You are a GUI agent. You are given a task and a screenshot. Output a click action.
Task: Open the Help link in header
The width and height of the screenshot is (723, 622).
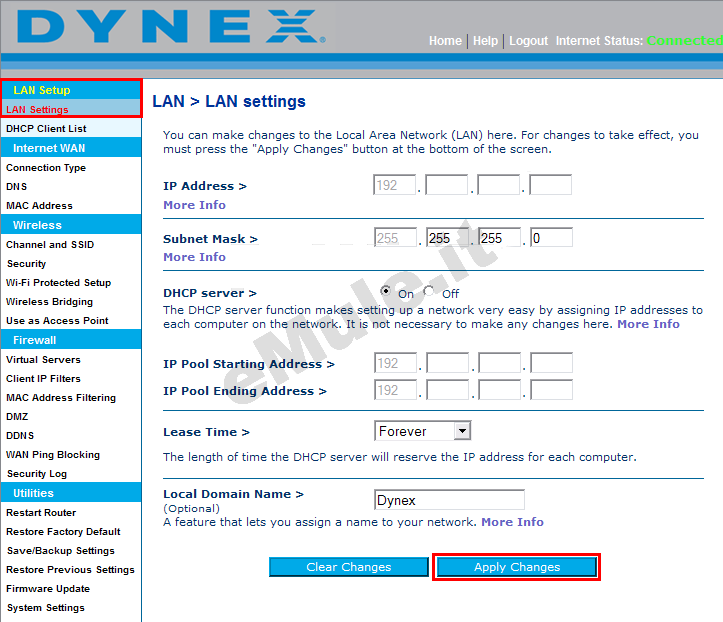[x=485, y=41]
